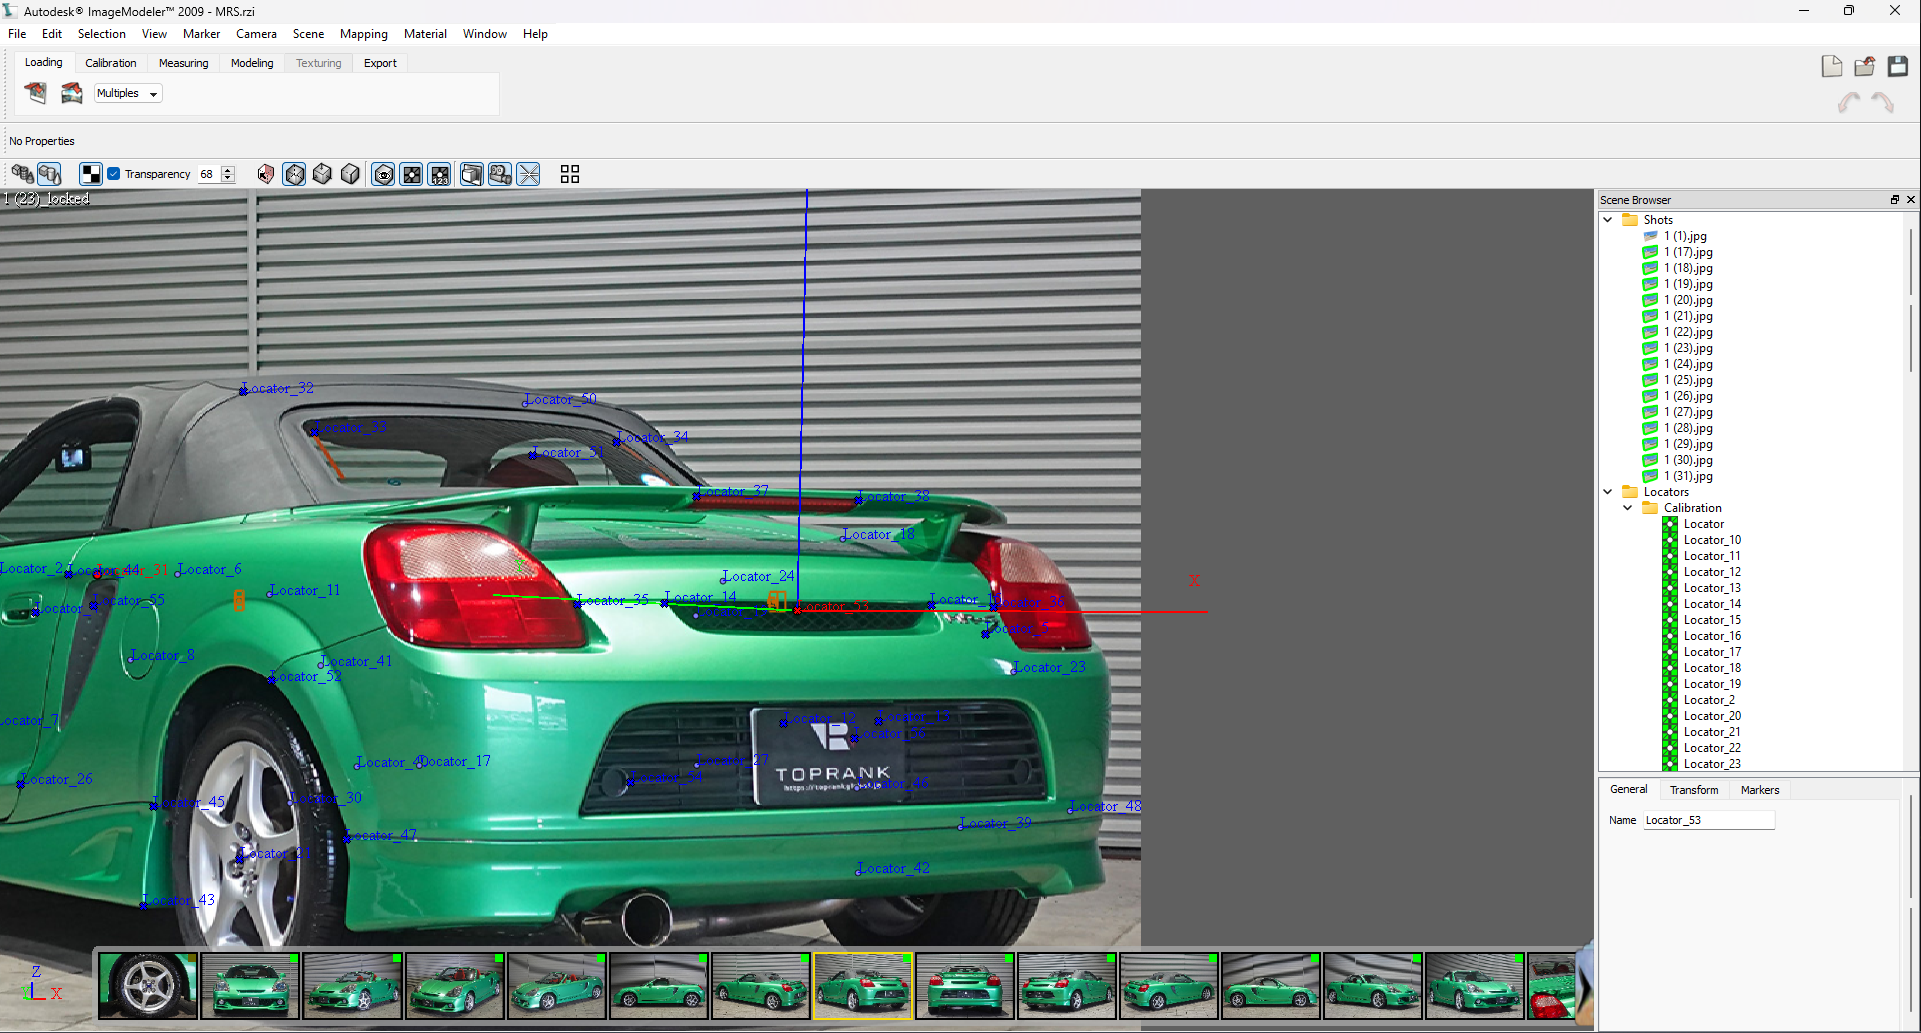Select the face selection cube icon
Screen dimensions: 1921x1033
[265, 174]
